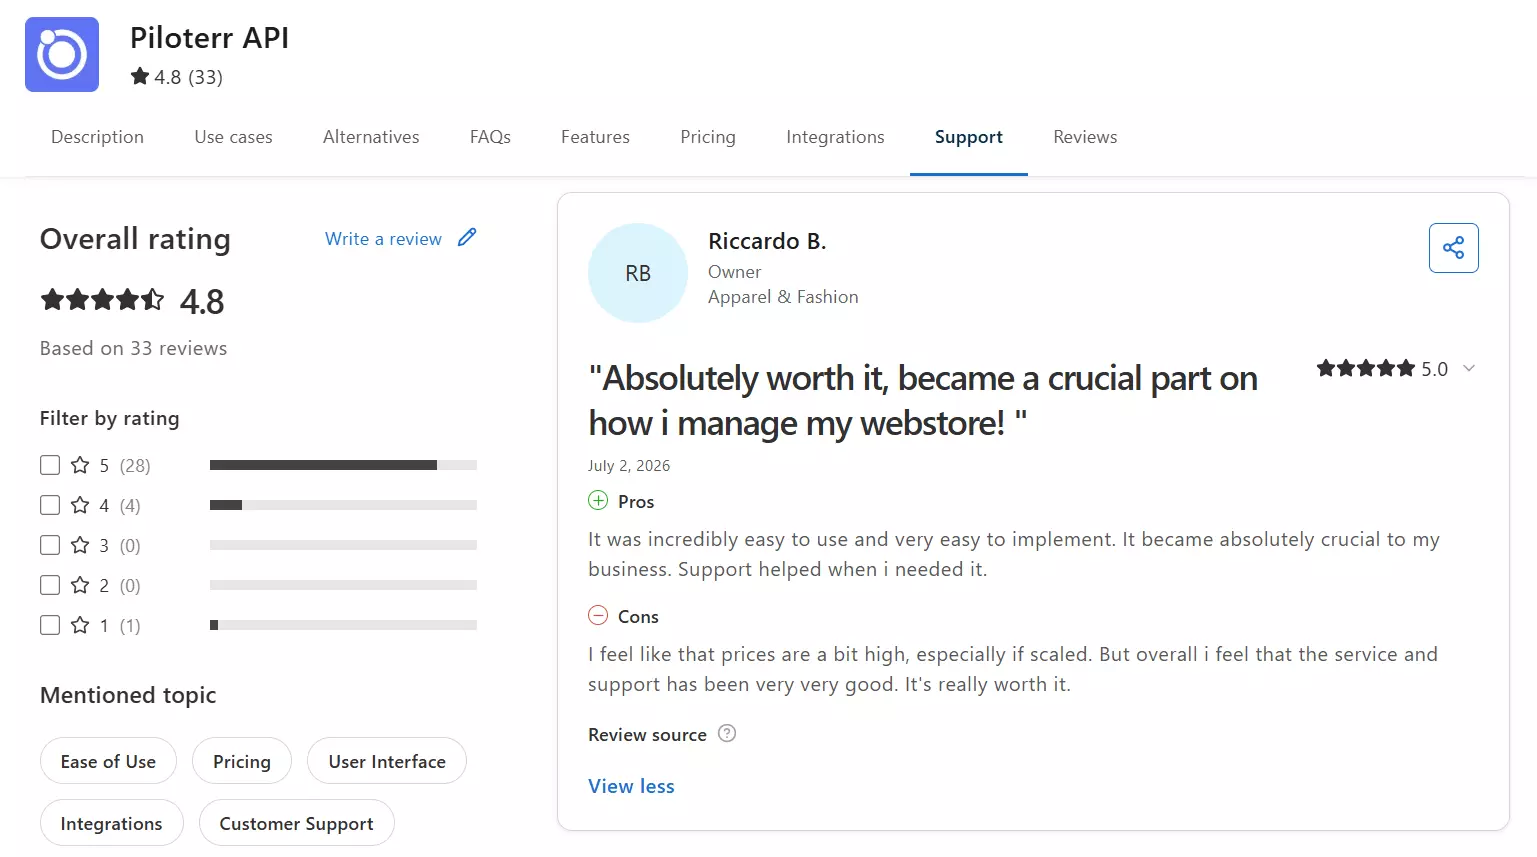Screen dimensions: 1537x857
Task: Switch to the Reviews tab
Action: pos(1085,137)
